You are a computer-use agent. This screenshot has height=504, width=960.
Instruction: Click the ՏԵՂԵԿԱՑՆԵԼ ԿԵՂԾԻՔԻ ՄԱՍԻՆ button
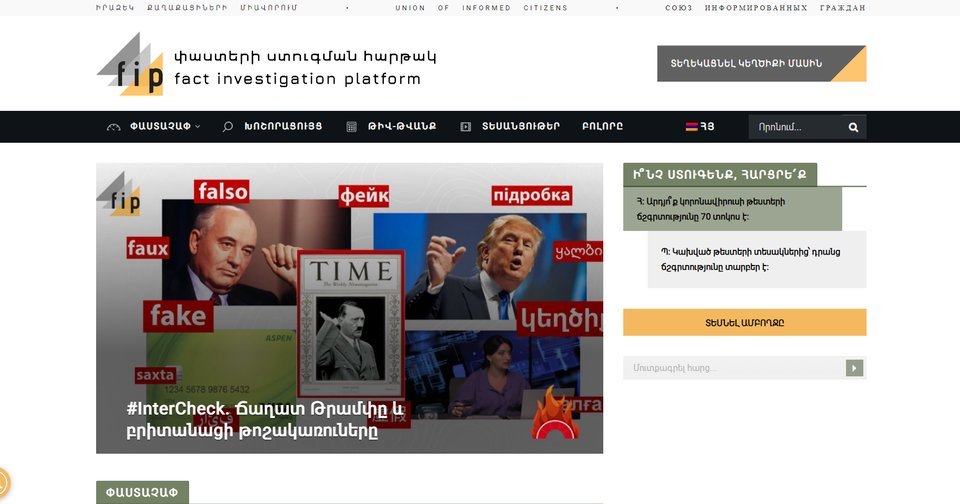[762, 63]
